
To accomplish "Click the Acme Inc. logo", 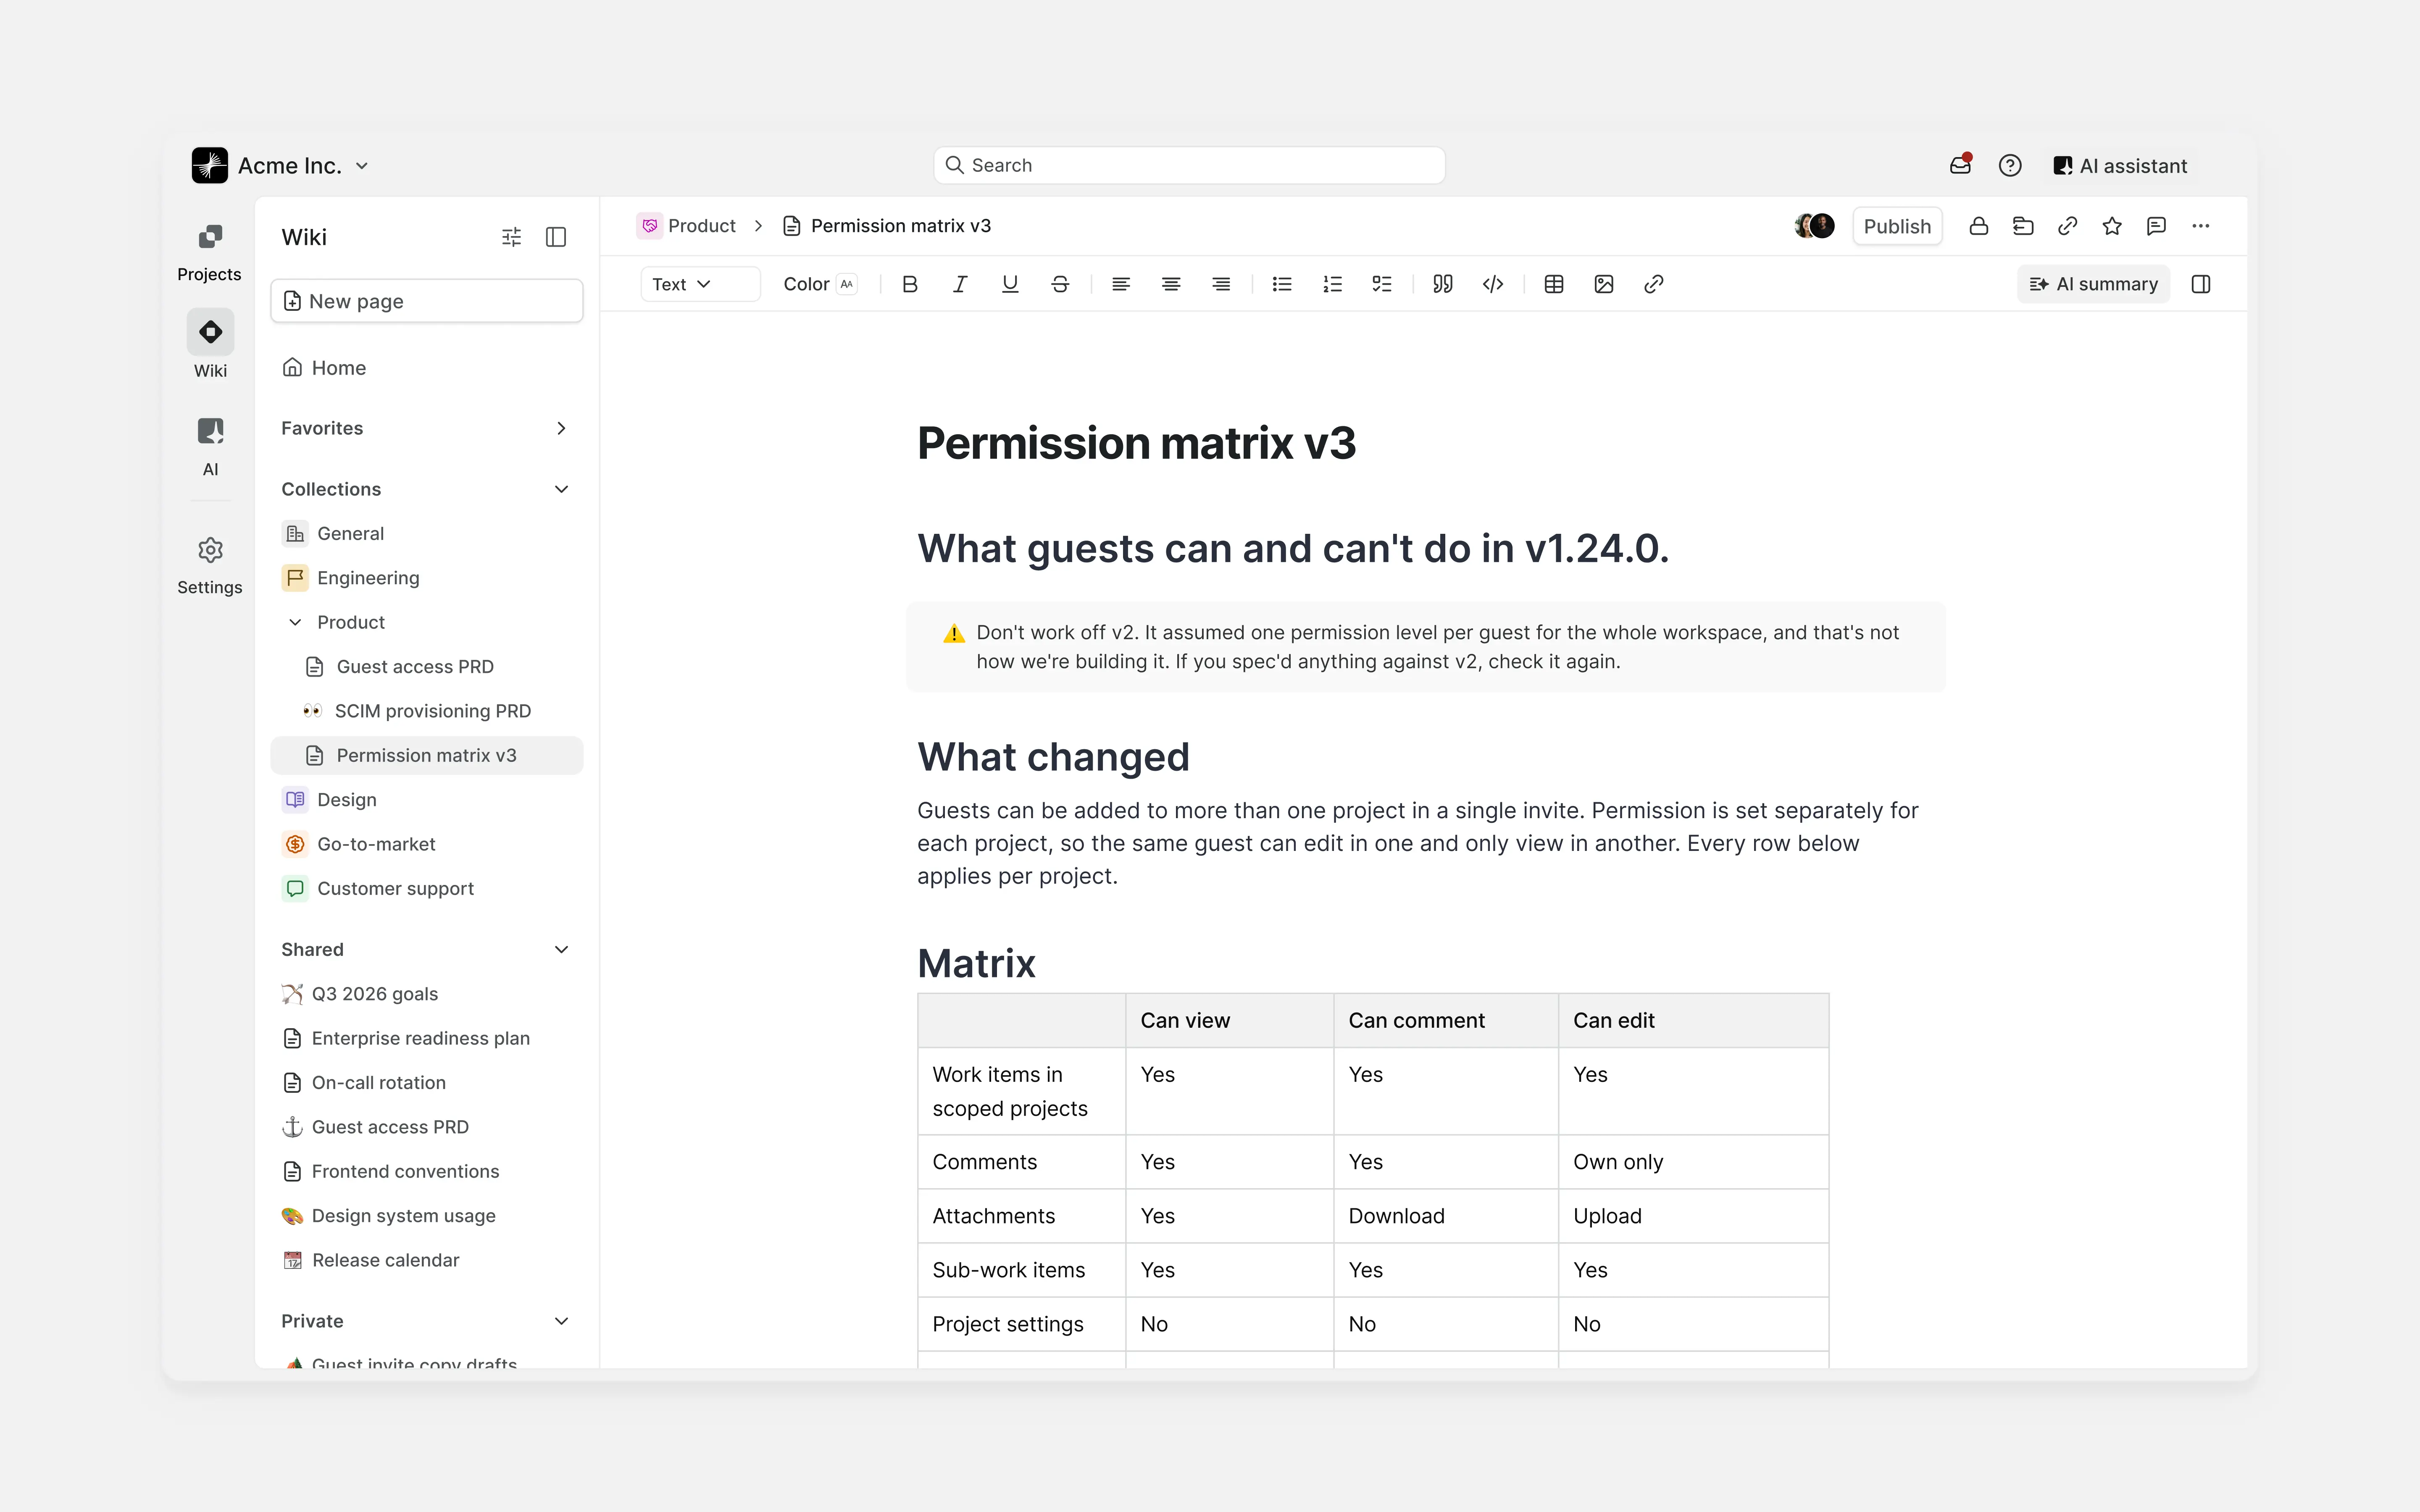I will pyautogui.click(x=210, y=165).
